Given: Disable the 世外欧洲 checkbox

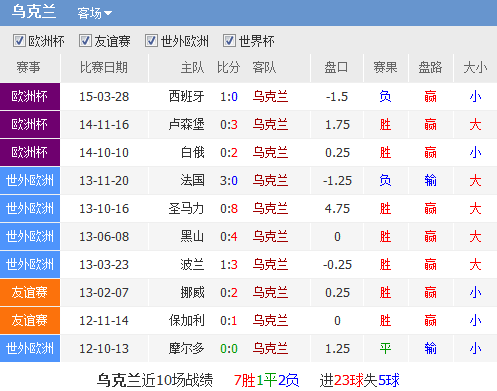Looking at the screenshot, I should [x=151, y=41].
